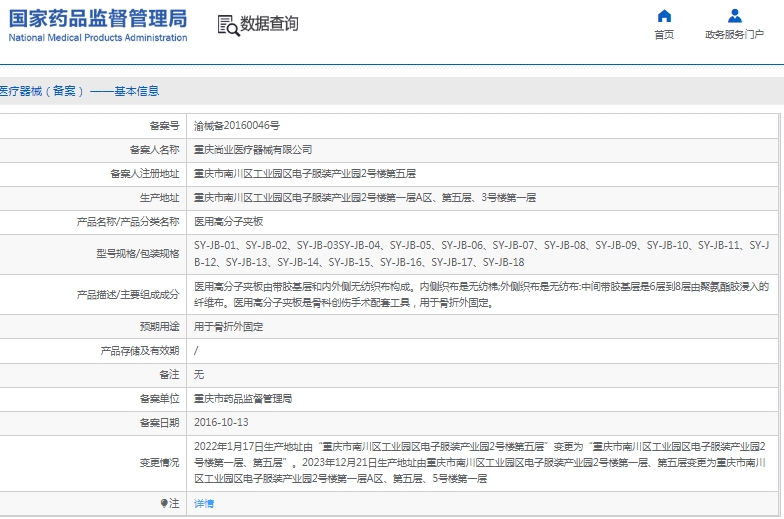Open the 政务服务门户 user portal icon
Screen dimensions: 784x519
point(734,16)
